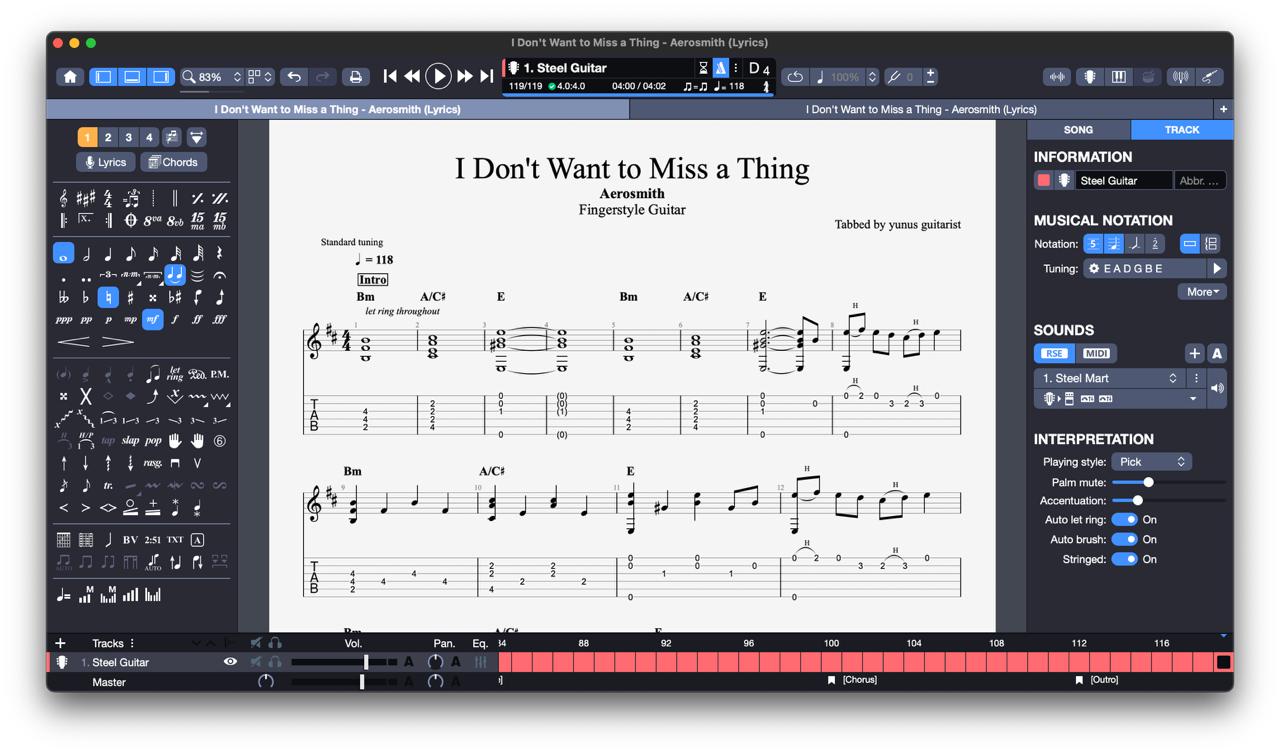Insert TXT text annotation

(175, 540)
